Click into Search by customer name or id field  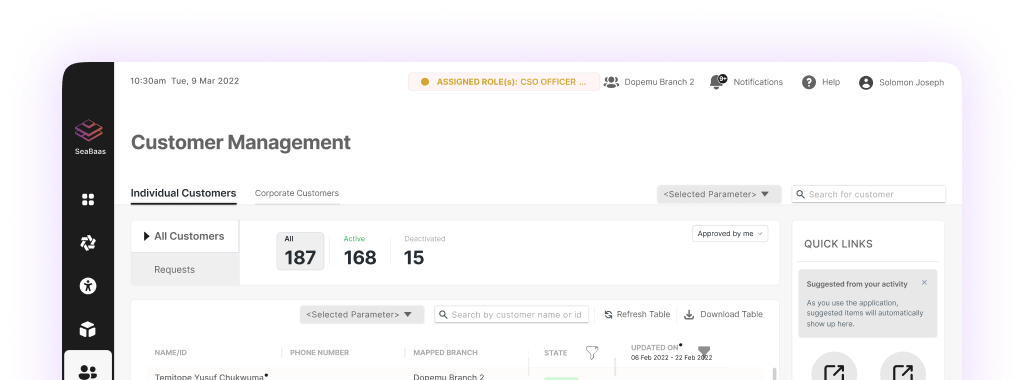(511, 315)
